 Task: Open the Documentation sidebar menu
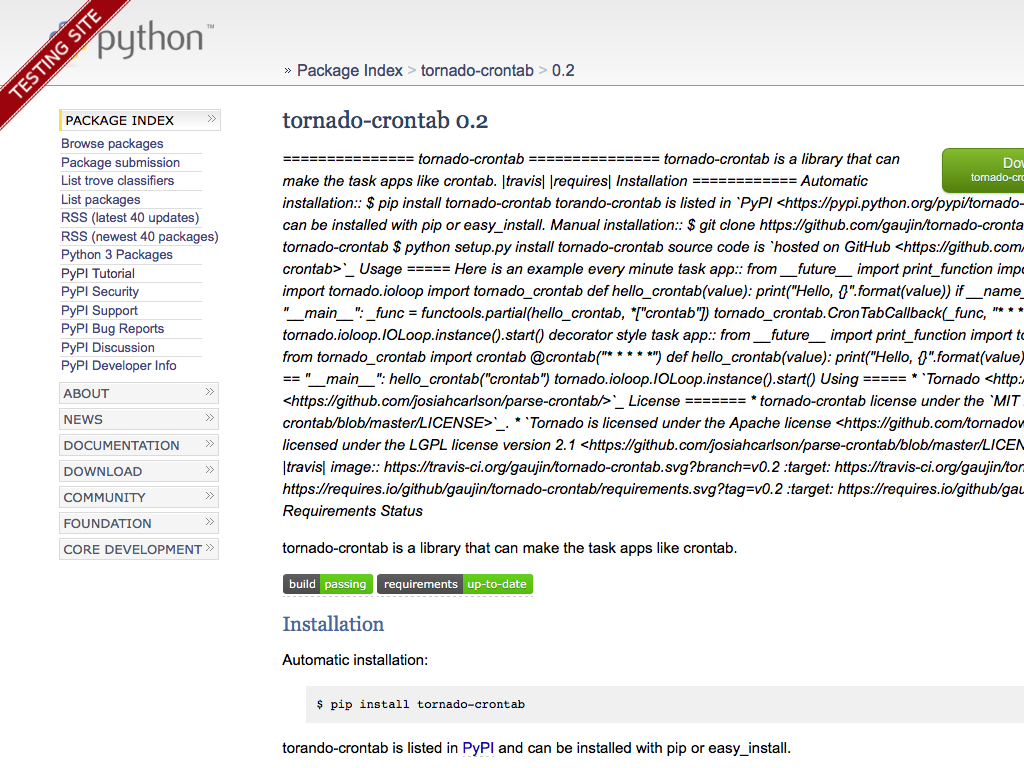coord(121,445)
